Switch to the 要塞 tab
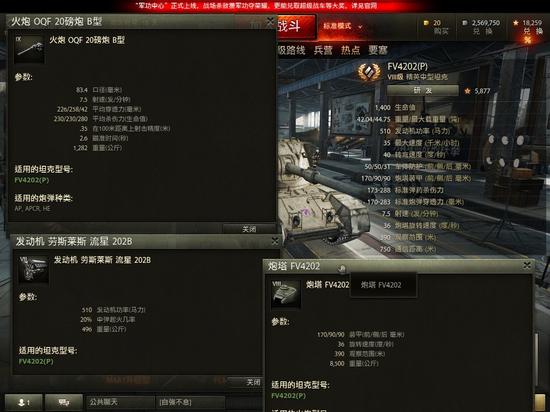The width and height of the screenshot is (550, 412). click(378, 50)
